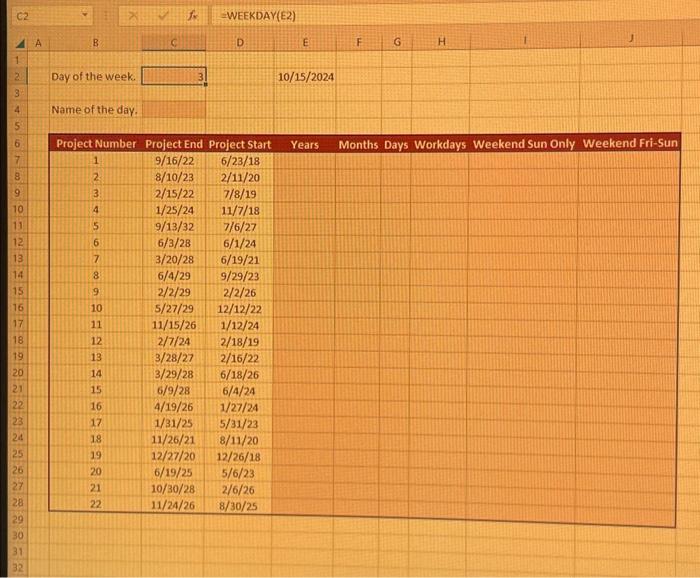This screenshot has height=578, width=700.
Task: Click Project Start date 12/12/22
Action: click(x=240, y=309)
